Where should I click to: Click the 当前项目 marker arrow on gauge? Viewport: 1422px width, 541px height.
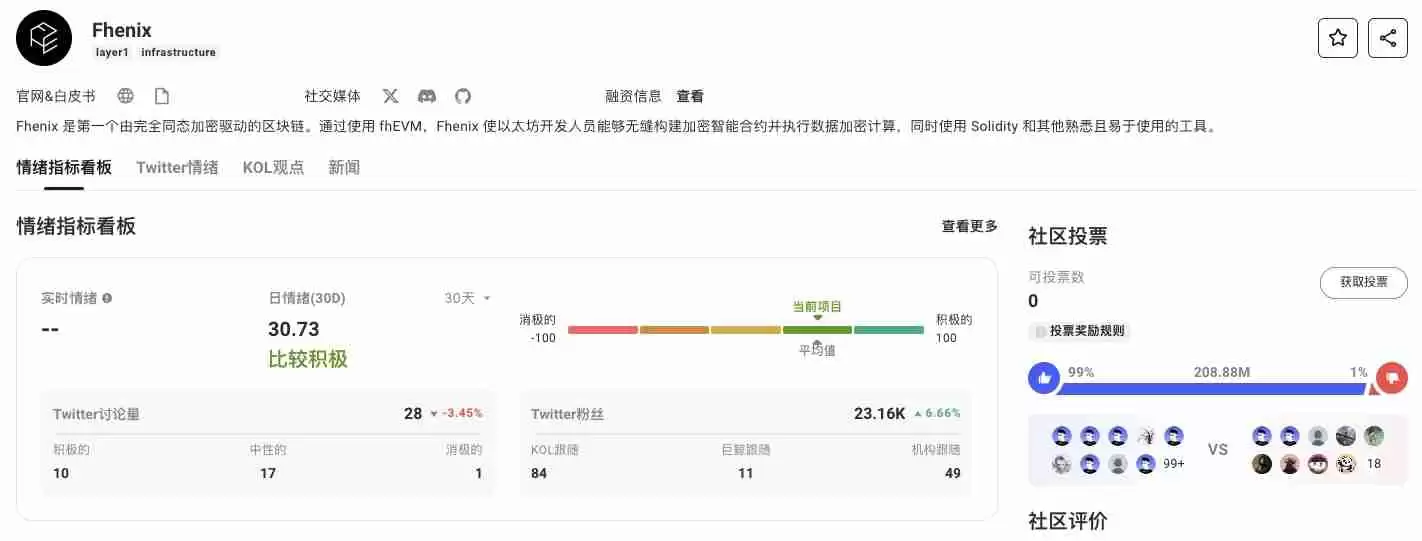[x=817, y=318]
